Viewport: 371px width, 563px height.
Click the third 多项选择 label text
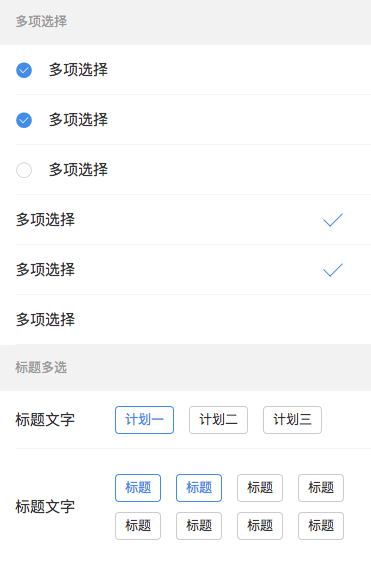(78, 169)
